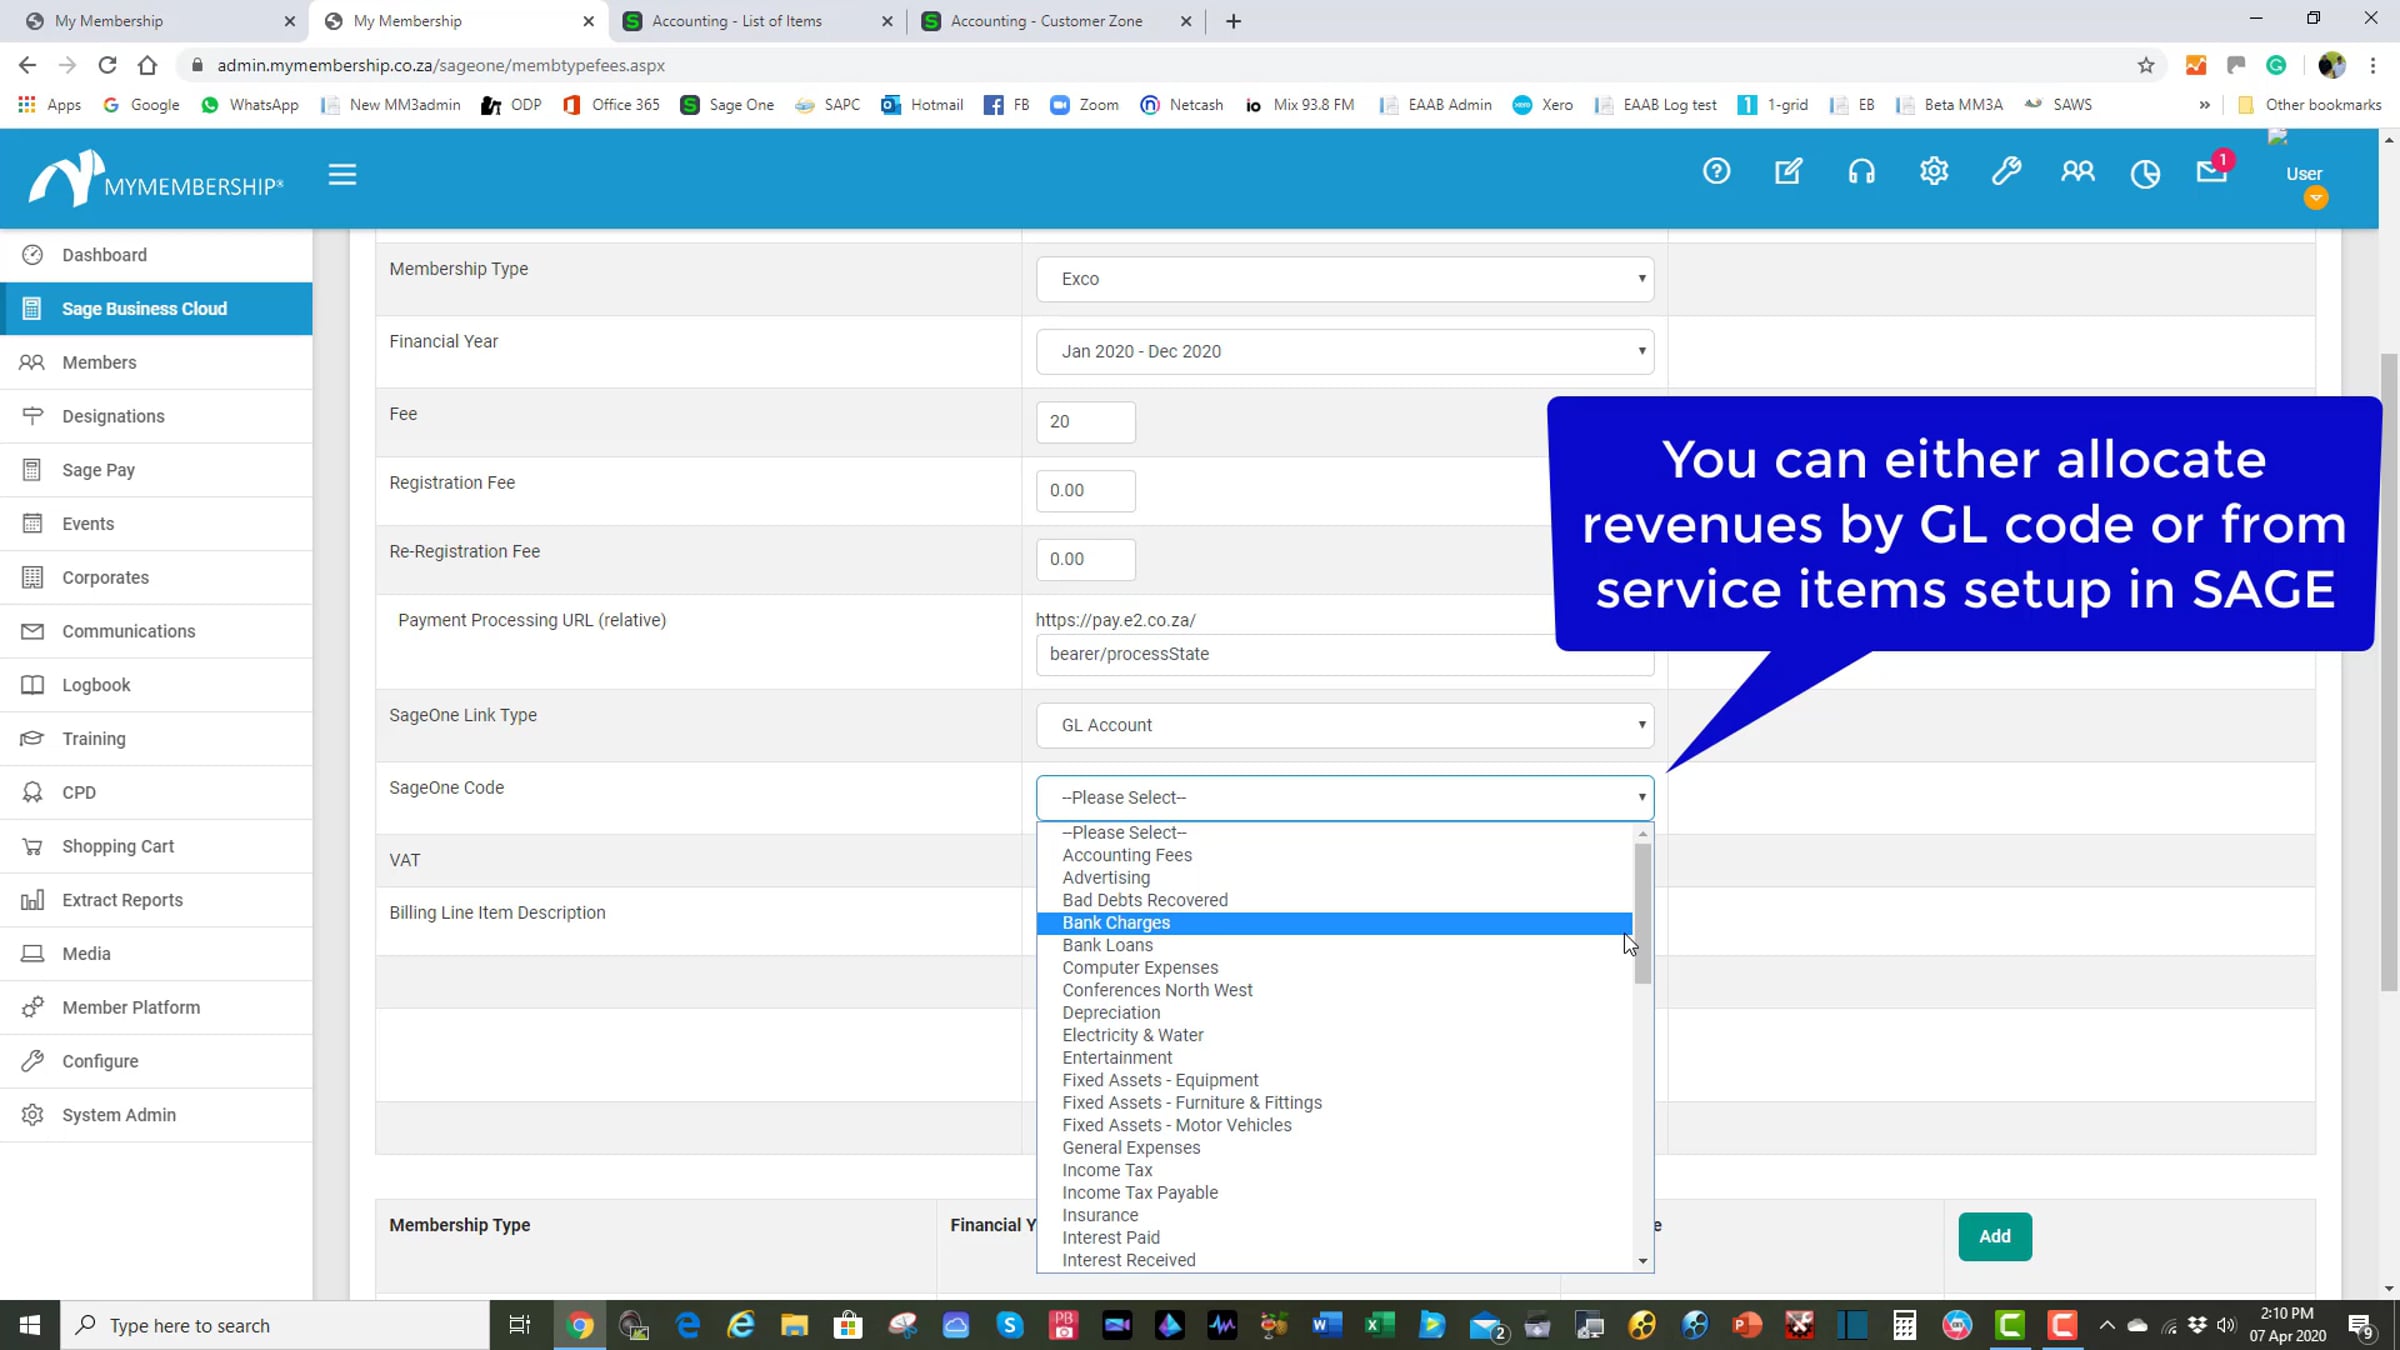Click the Registration Fee input field

pos(1085,490)
